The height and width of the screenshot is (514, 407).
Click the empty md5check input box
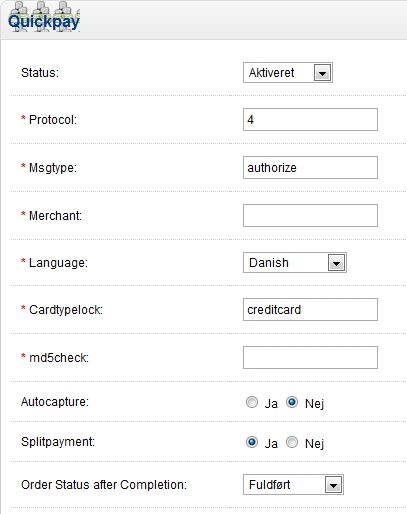(x=310, y=357)
